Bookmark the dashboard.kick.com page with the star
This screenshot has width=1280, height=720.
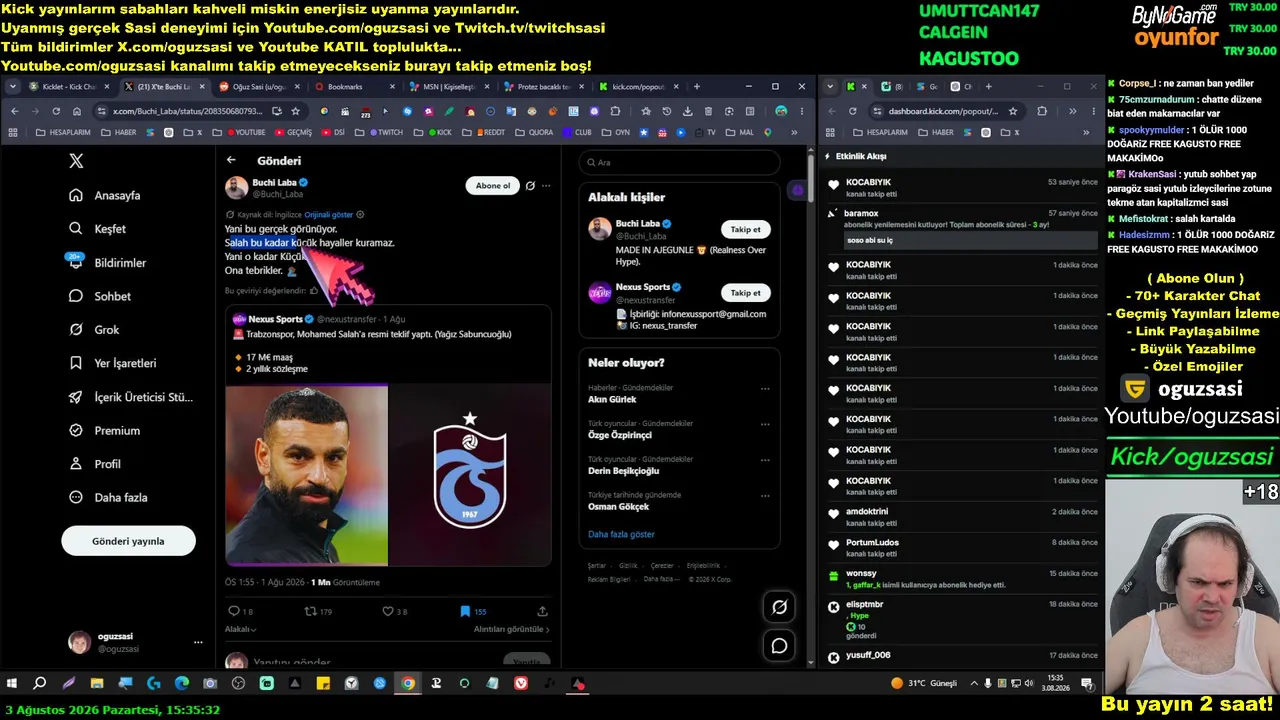(x=1013, y=111)
